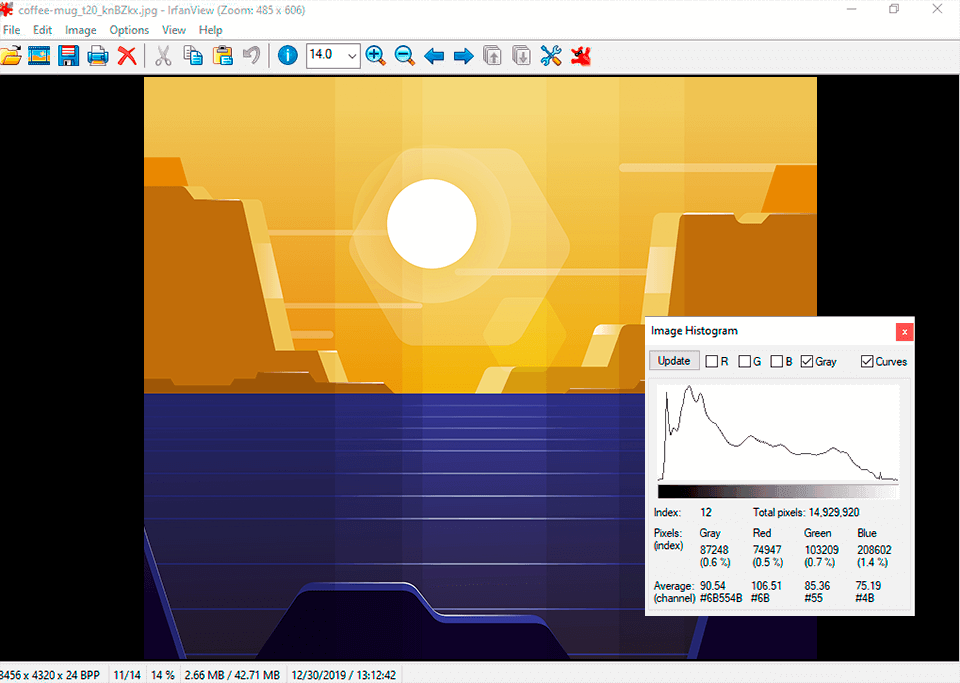
Task: Close the Image Histogram window
Action: click(905, 331)
